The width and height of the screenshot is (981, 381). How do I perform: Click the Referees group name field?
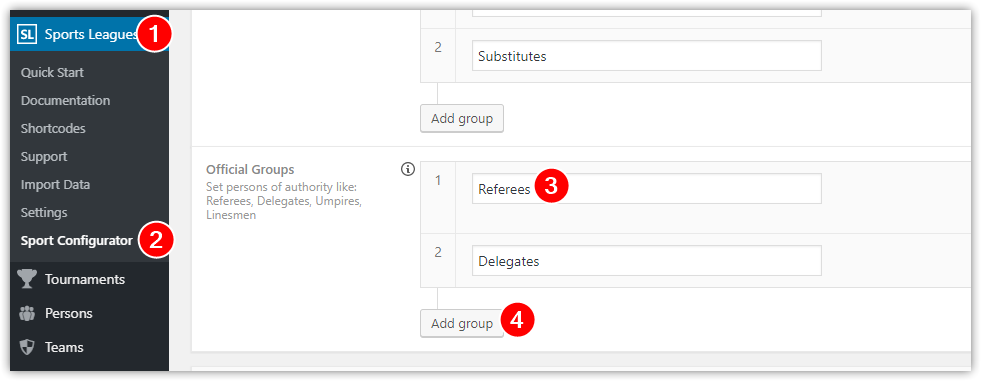coord(646,188)
